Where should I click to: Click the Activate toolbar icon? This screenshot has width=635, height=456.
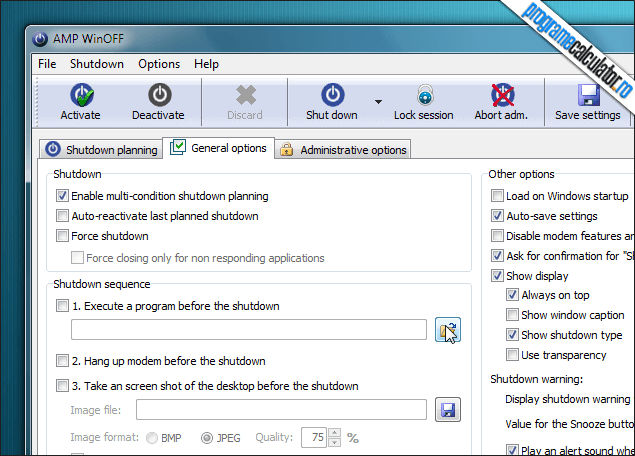(x=81, y=95)
